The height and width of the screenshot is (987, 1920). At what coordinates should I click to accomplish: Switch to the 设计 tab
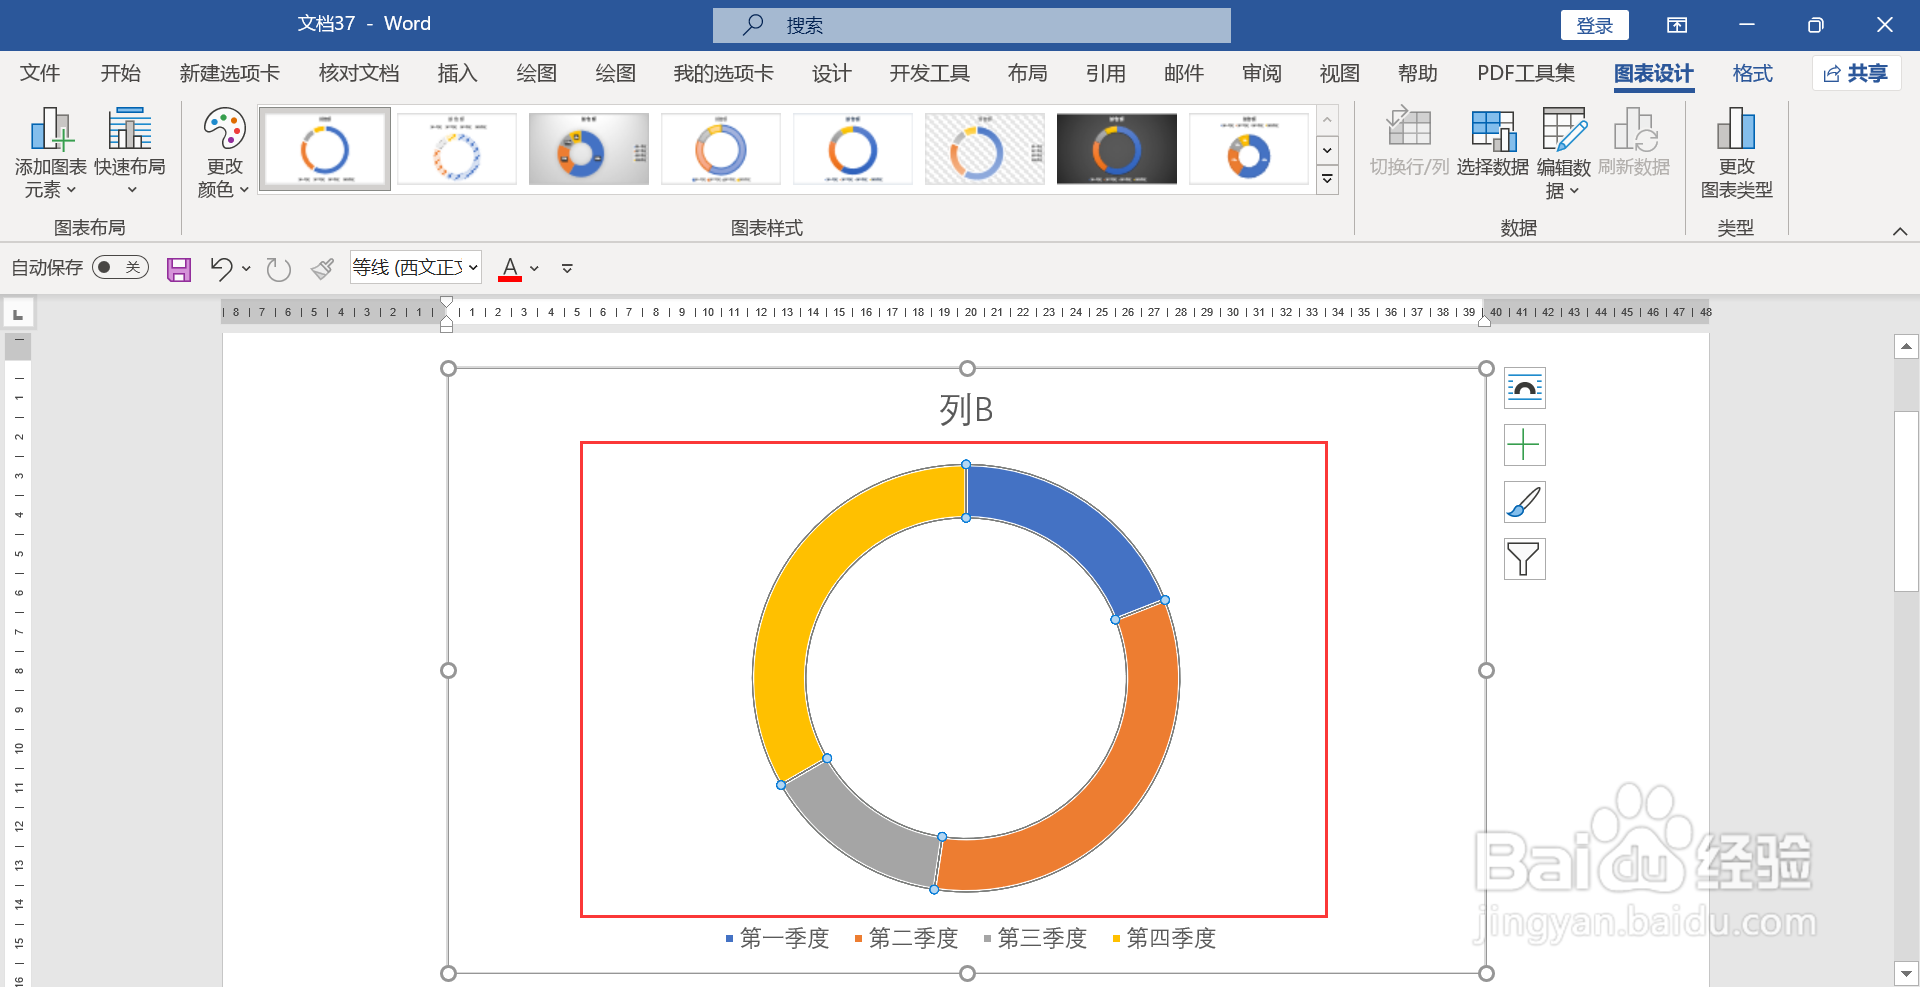pyautogui.click(x=831, y=73)
